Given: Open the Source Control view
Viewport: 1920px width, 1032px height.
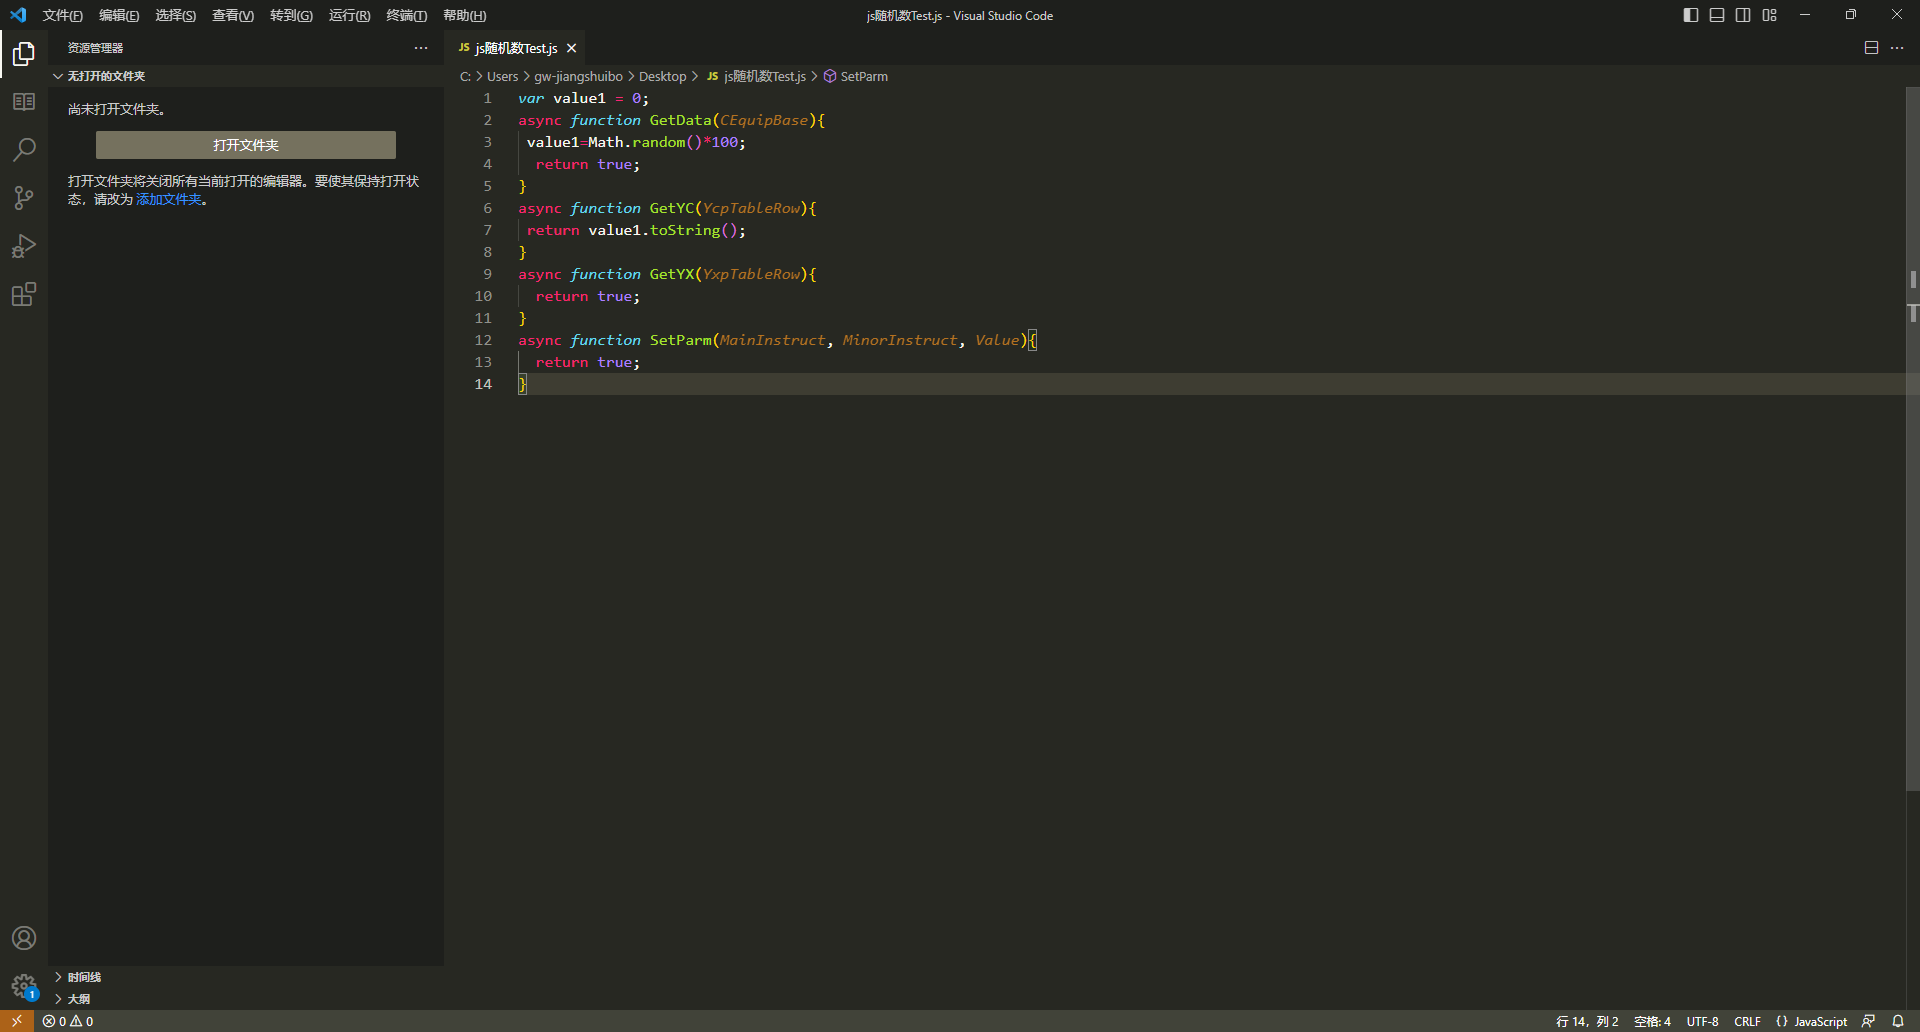Looking at the screenshot, I should [x=24, y=198].
